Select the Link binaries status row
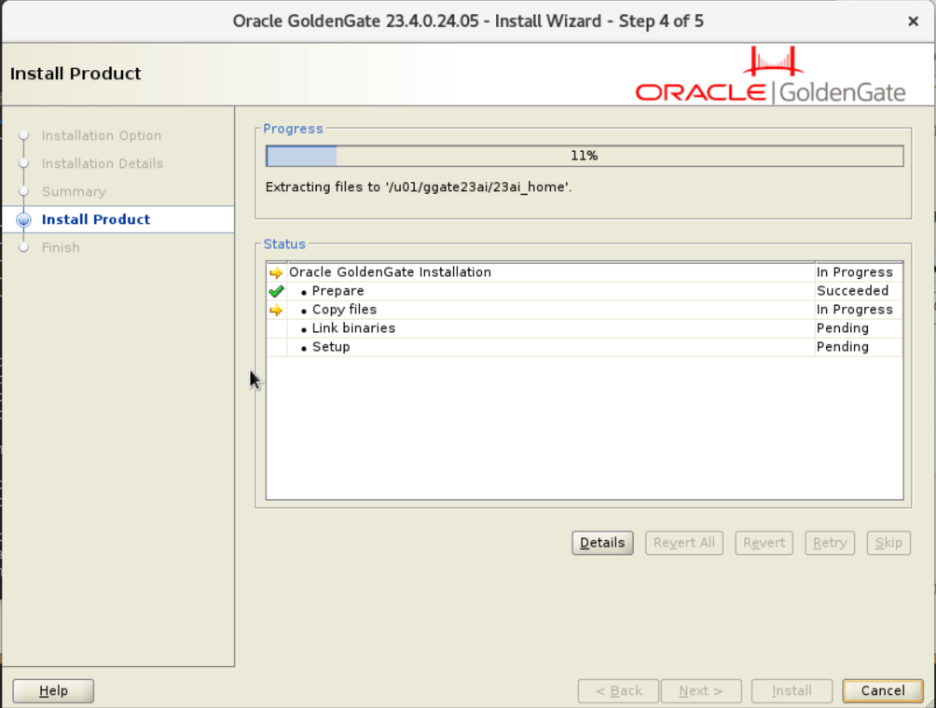Image resolution: width=936 pixels, height=708 pixels. point(584,328)
